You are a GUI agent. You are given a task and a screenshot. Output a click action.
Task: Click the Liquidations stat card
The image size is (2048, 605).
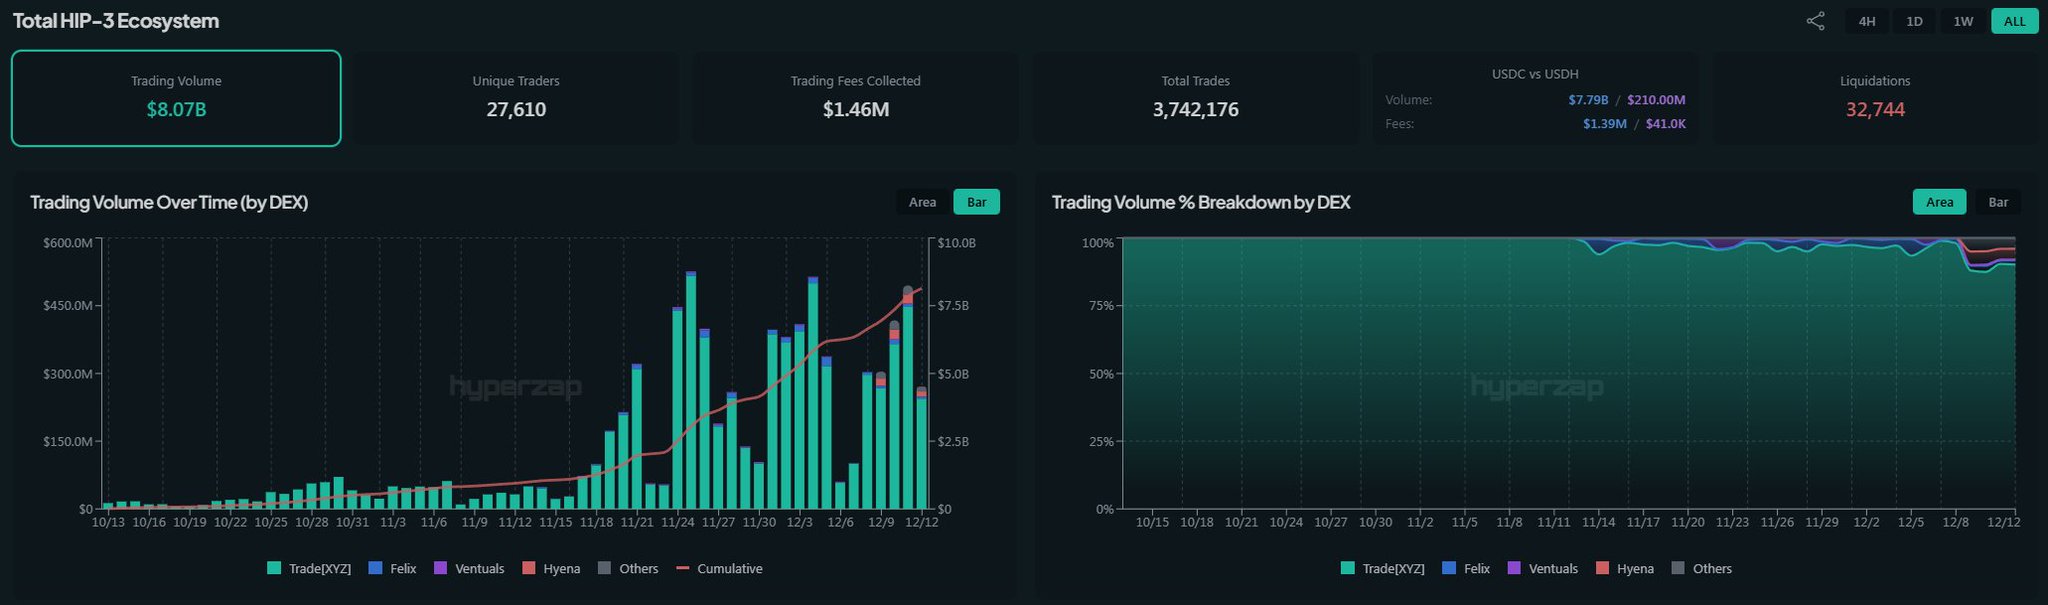(x=1875, y=98)
